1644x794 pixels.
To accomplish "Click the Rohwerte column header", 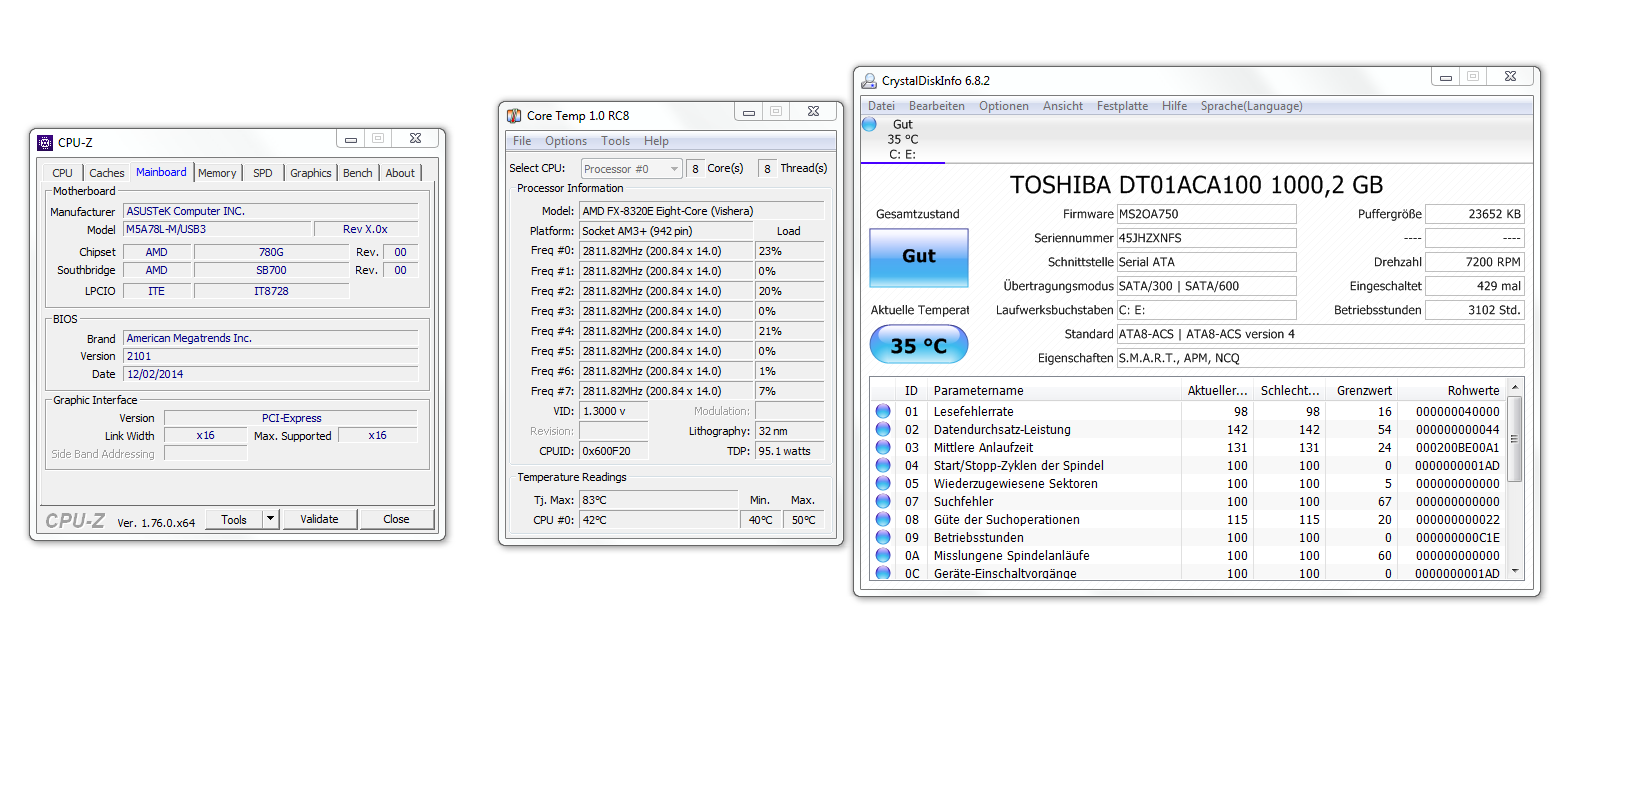I will (1452, 391).
